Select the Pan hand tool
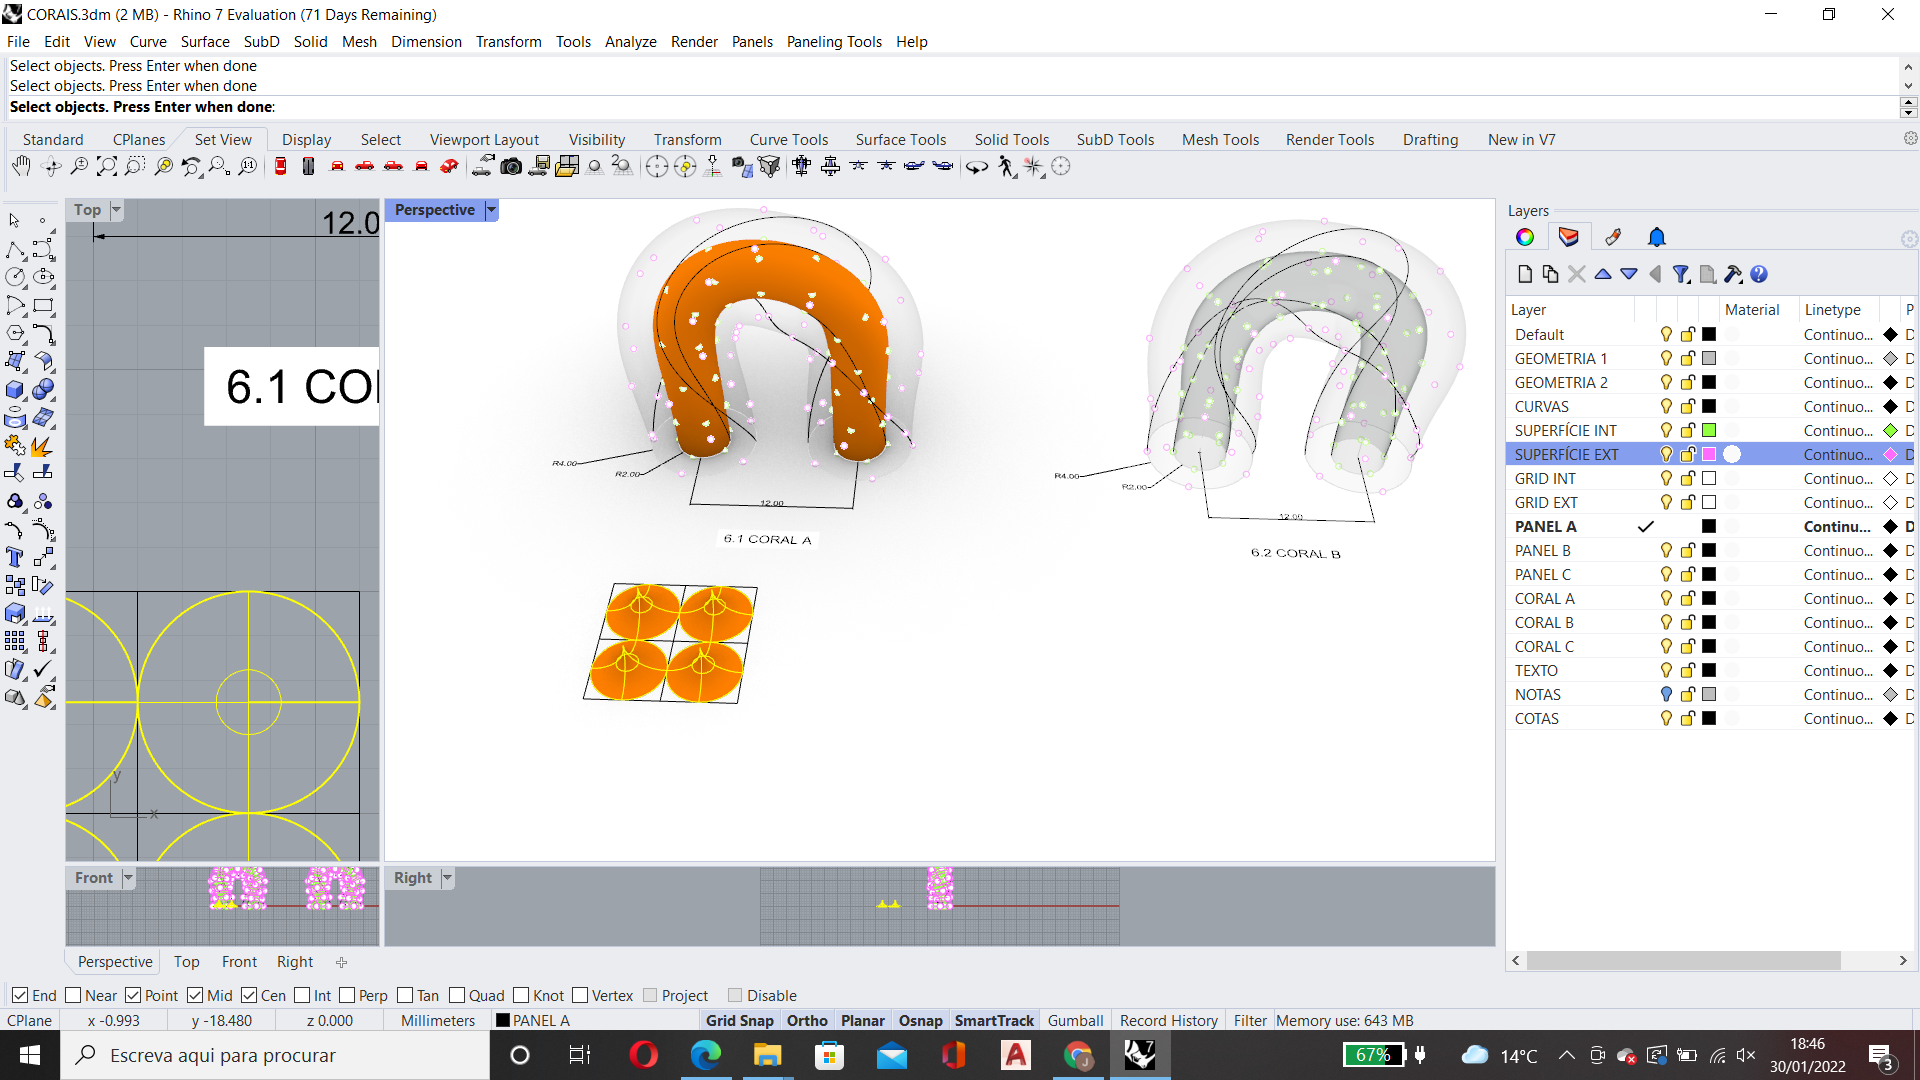This screenshot has width=1920, height=1080. pyautogui.click(x=21, y=166)
